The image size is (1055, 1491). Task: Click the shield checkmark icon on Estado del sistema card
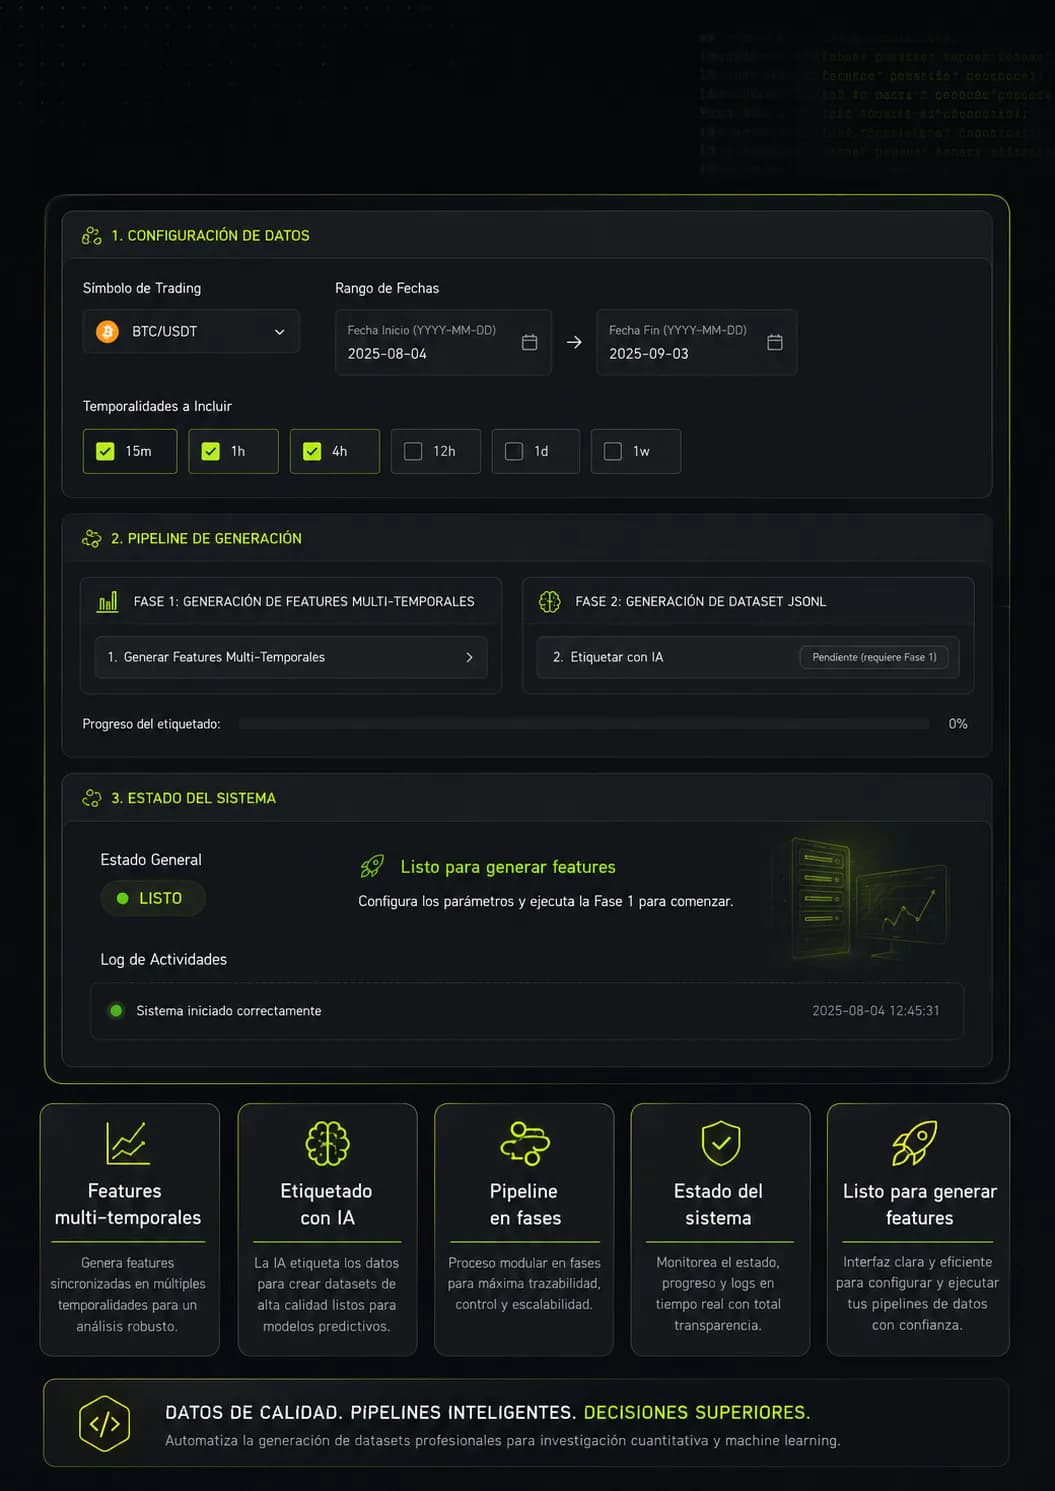pos(720,1143)
